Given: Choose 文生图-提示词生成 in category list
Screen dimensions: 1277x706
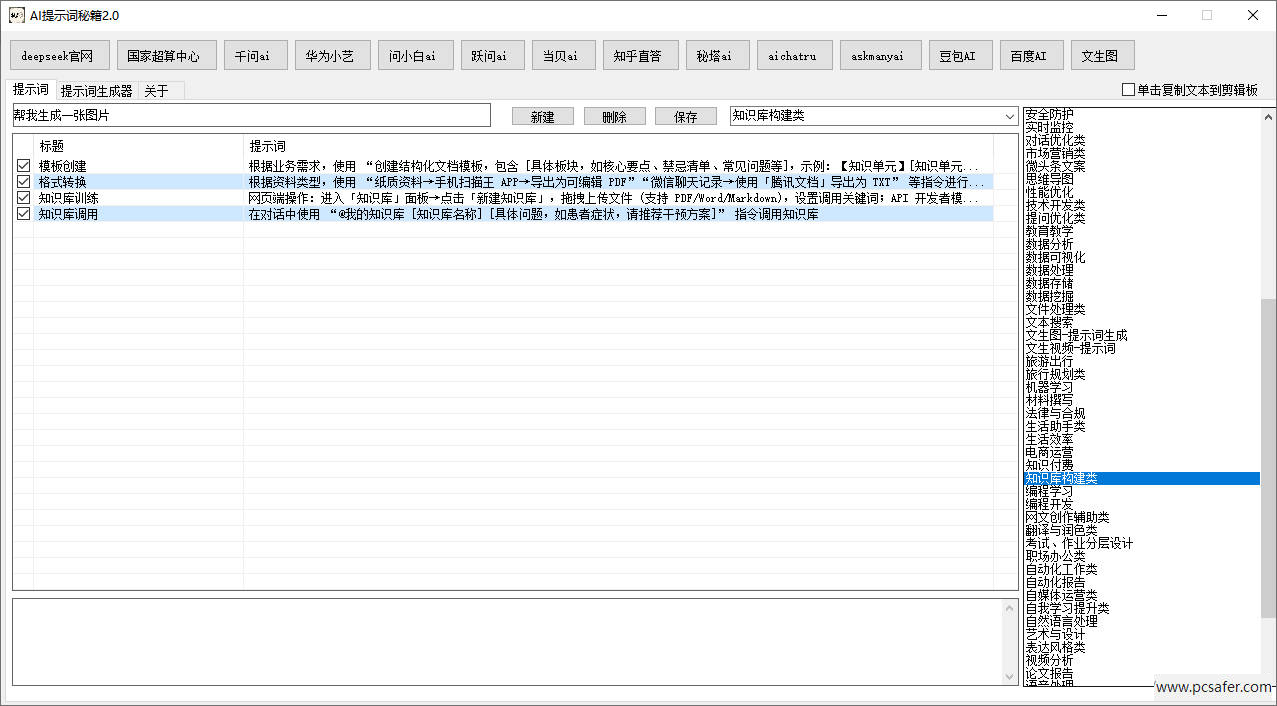Looking at the screenshot, I should pos(1076,336).
